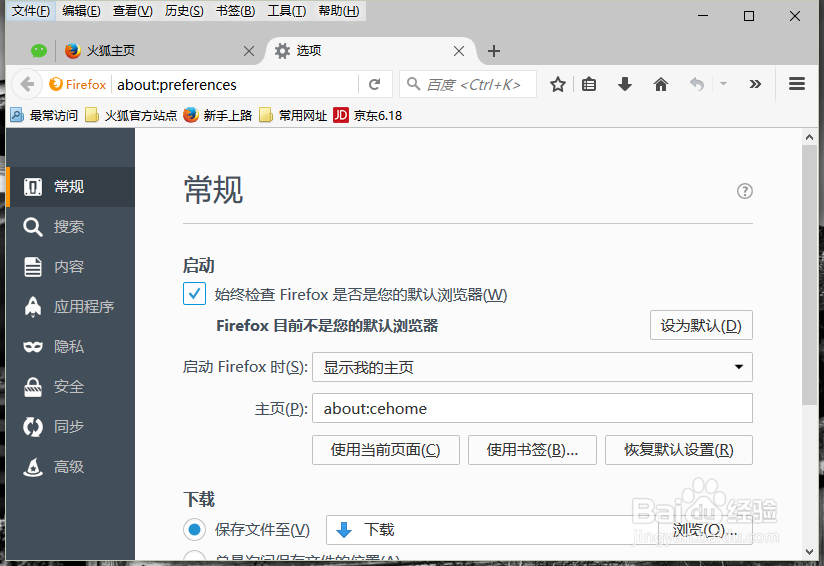The width and height of the screenshot is (824, 566).
Task: Close the 选项 tab
Action: pos(459,51)
